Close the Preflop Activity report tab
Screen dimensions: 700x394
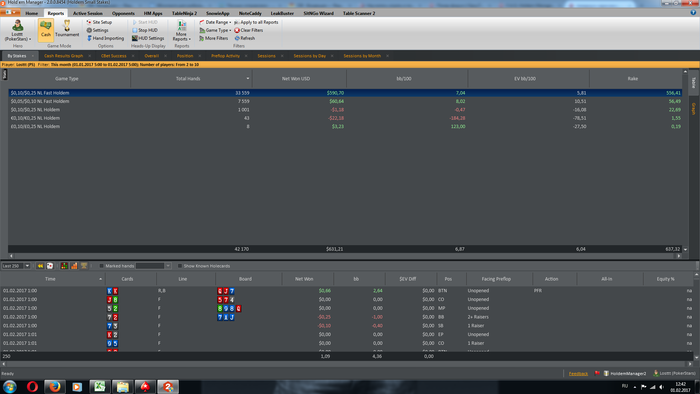246,56
